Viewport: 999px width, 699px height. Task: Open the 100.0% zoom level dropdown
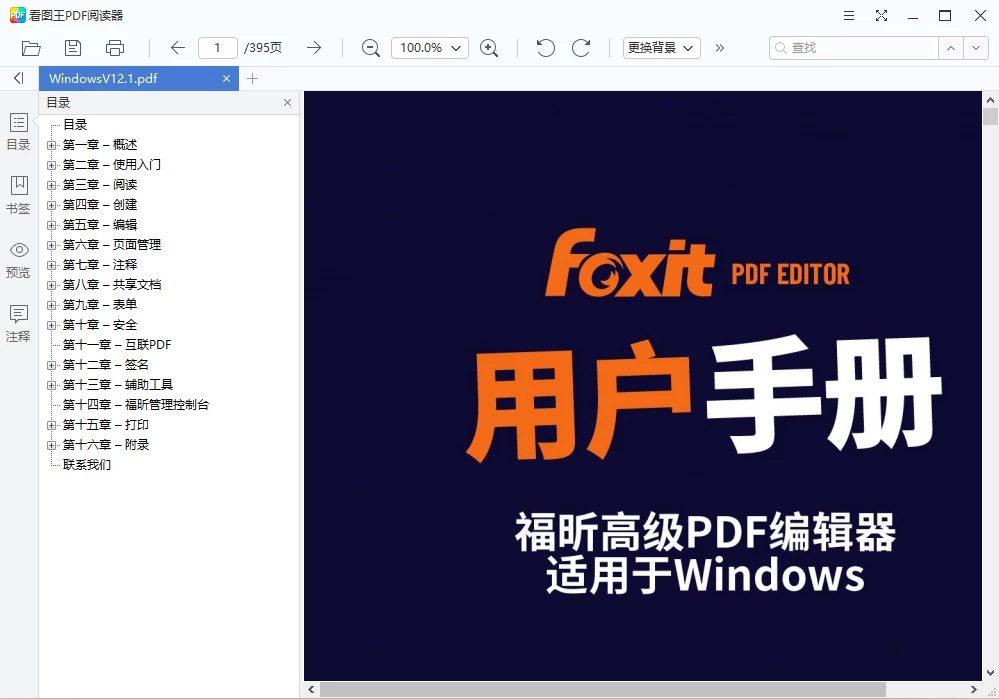429,48
